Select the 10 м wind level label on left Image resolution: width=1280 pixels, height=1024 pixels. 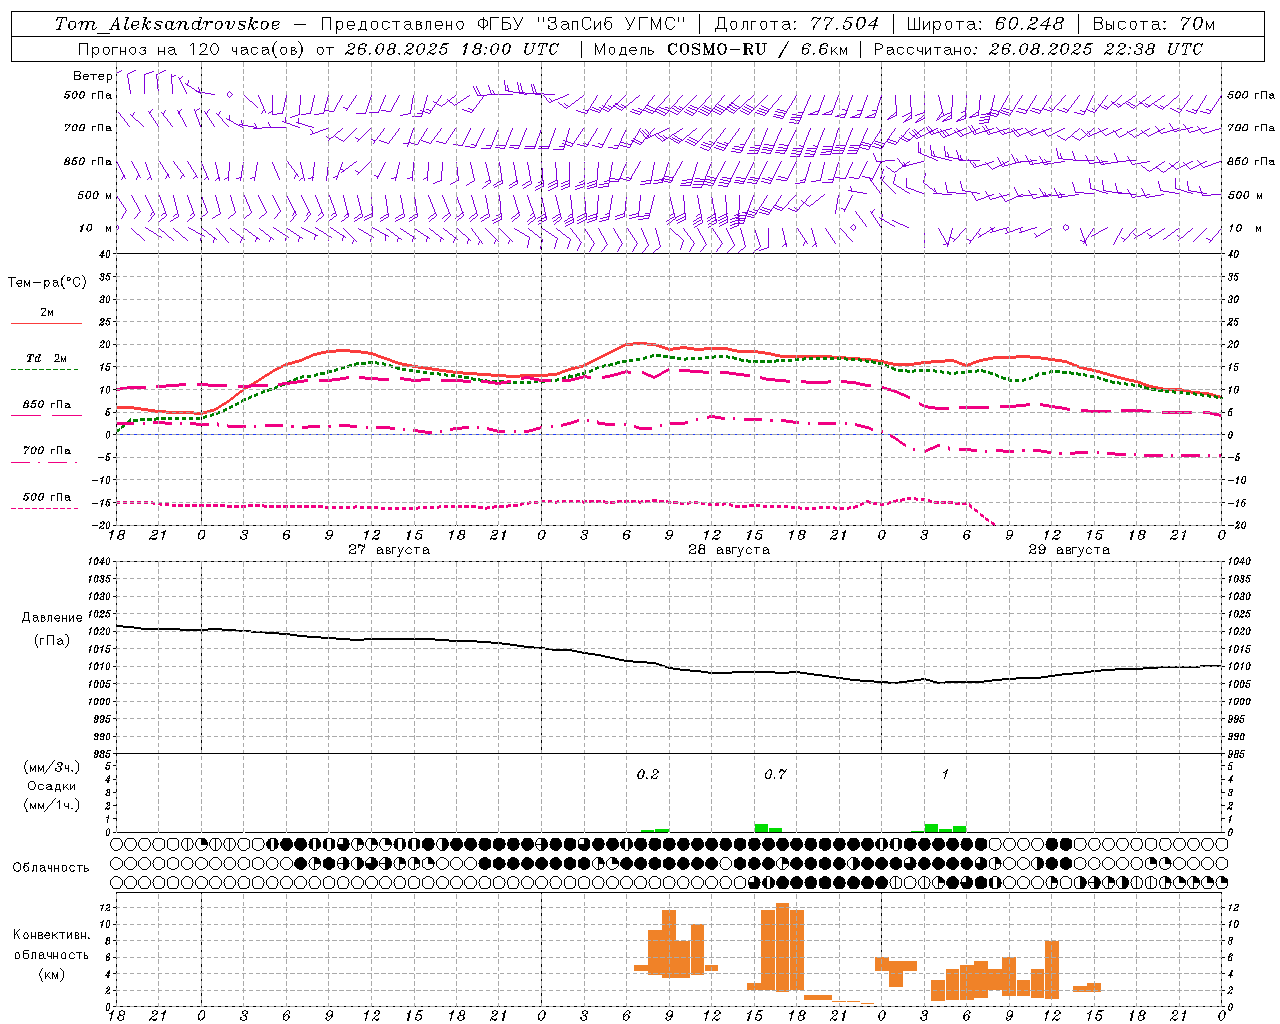pyautogui.click(x=95, y=228)
